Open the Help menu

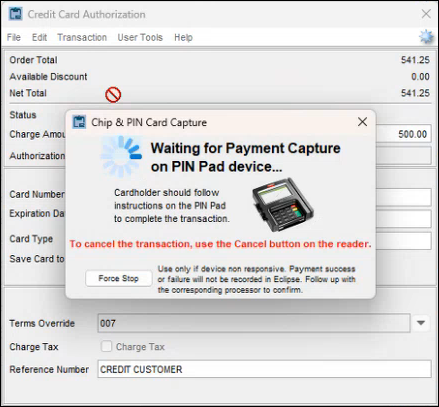(x=183, y=37)
